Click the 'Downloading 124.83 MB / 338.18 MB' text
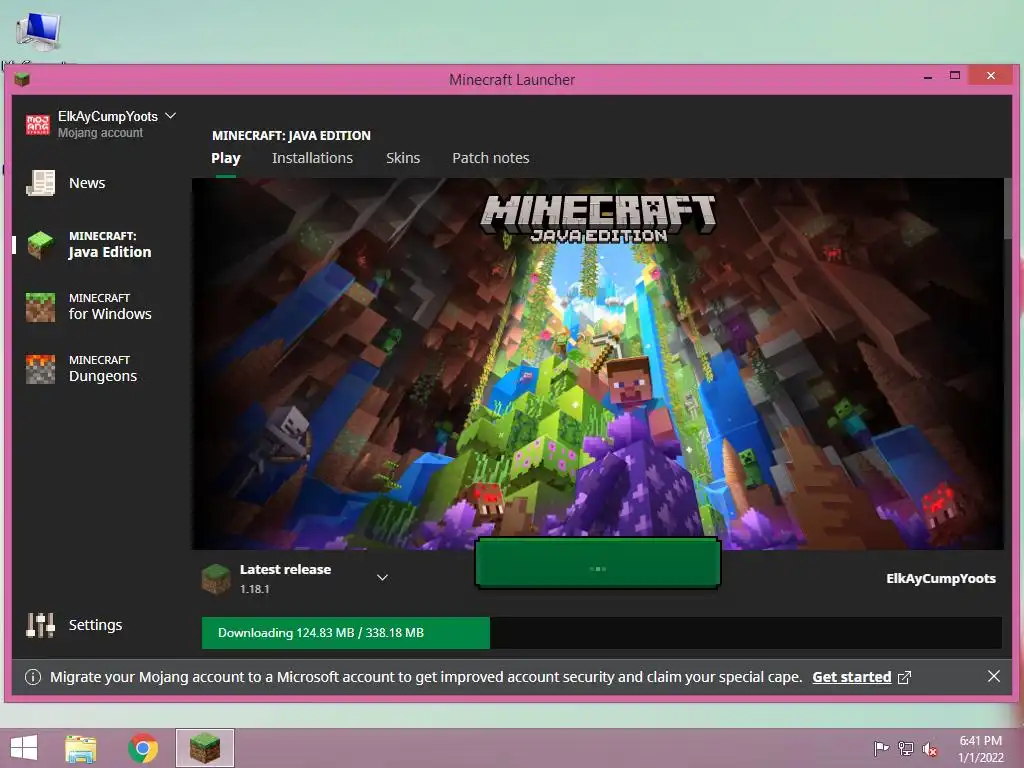1024x768 pixels. (321, 633)
